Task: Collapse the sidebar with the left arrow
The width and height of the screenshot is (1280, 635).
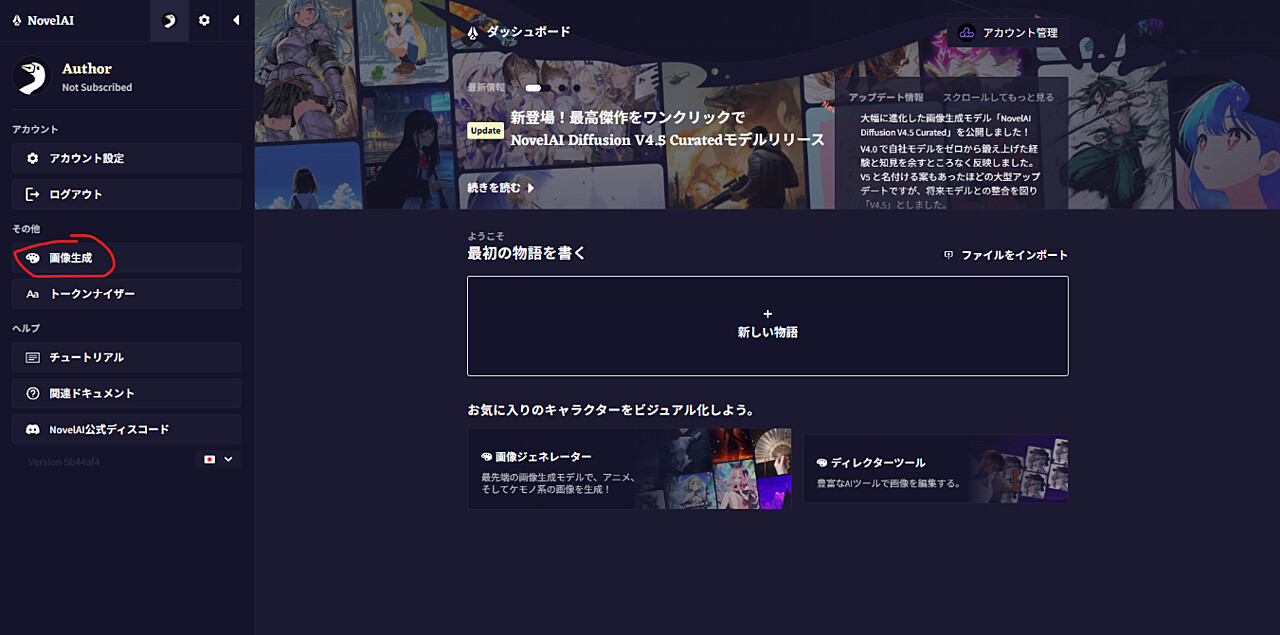Action: pyautogui.click(x=236, y=20)
